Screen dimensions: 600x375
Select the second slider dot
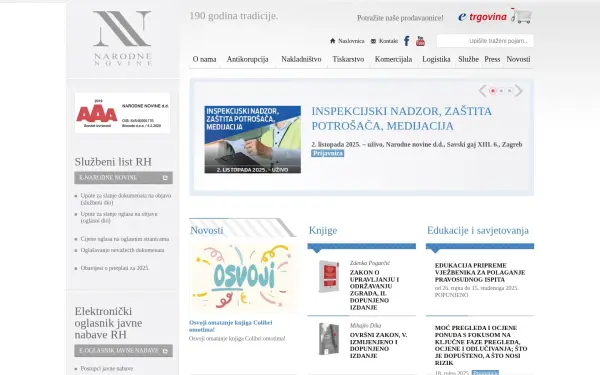pyautogui.click(x=501, y=91)
